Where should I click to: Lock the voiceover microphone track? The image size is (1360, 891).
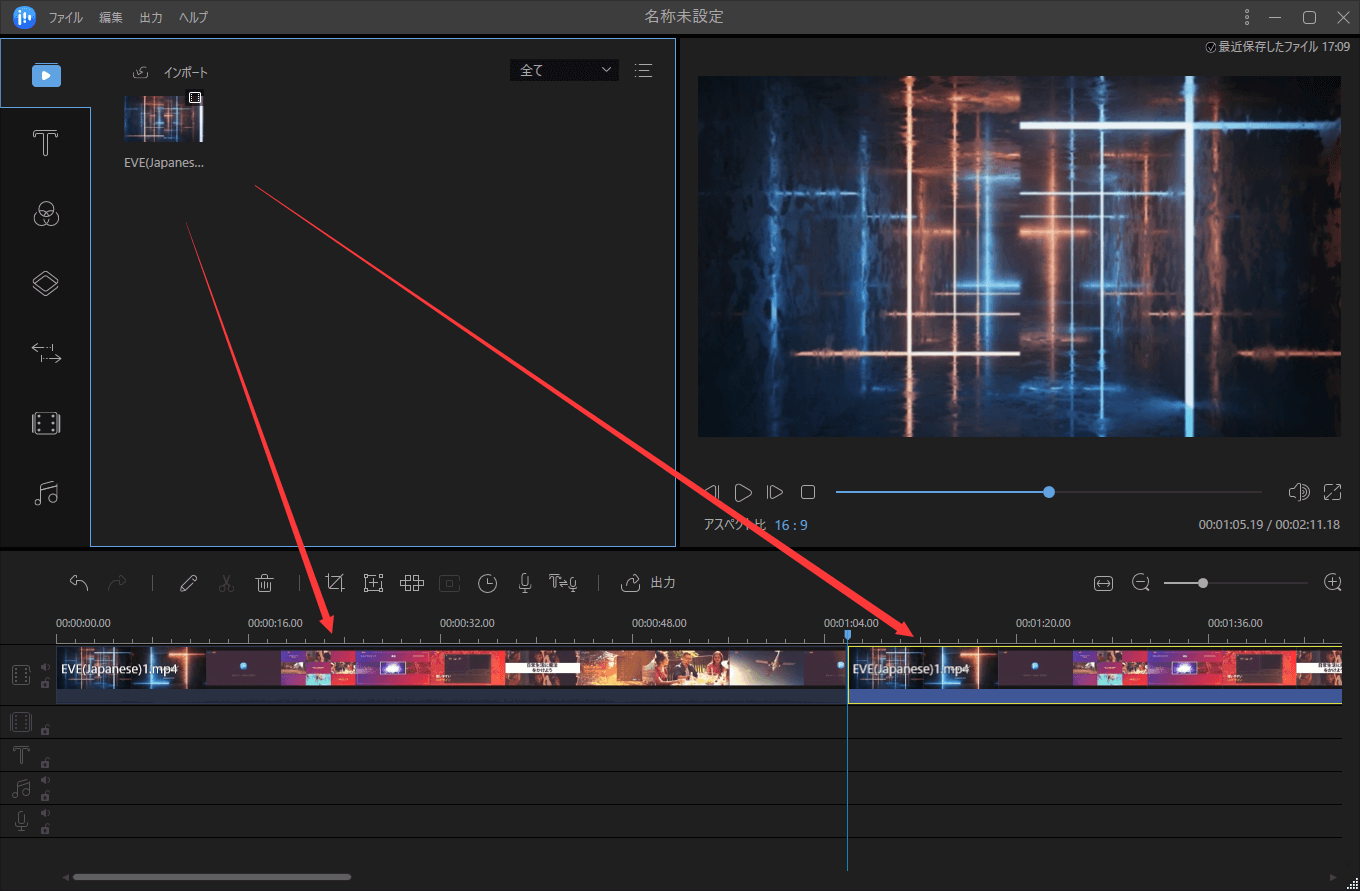coord(45,829)
